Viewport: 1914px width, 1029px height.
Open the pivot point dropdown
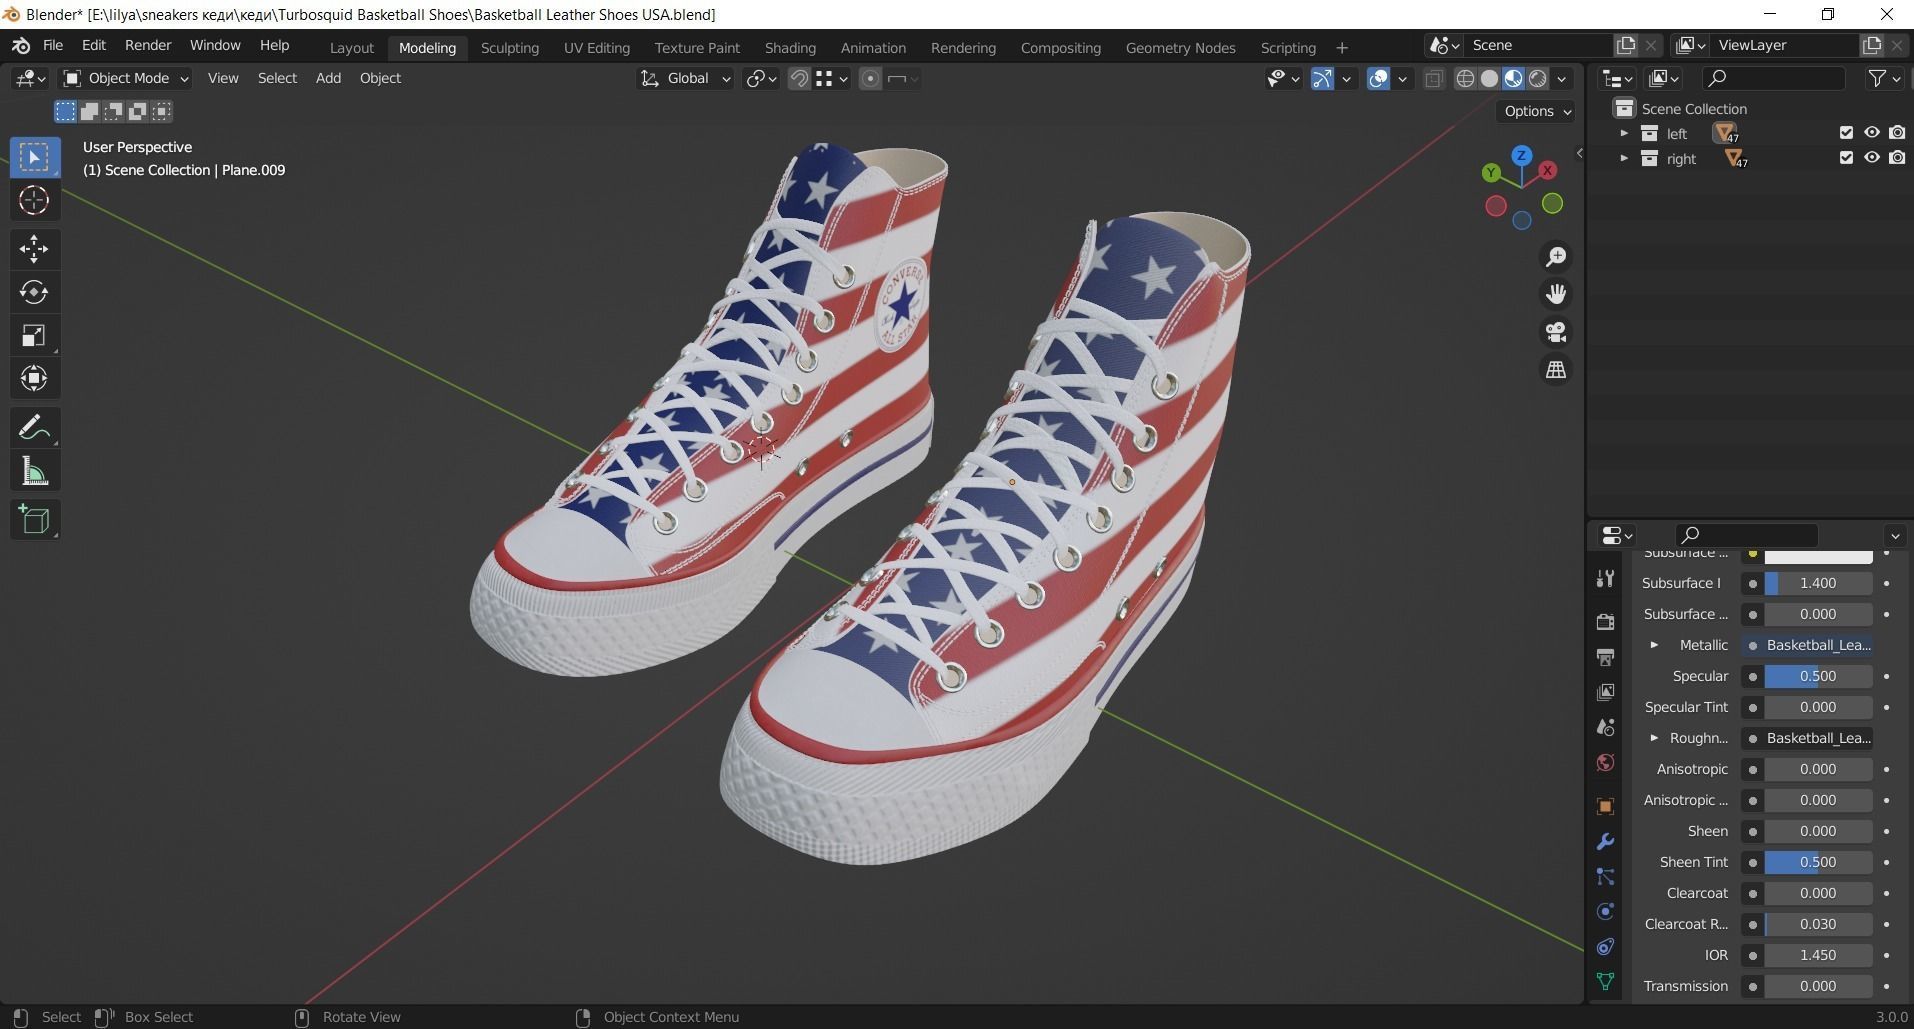pyautogui.click(x=761, y=79)
